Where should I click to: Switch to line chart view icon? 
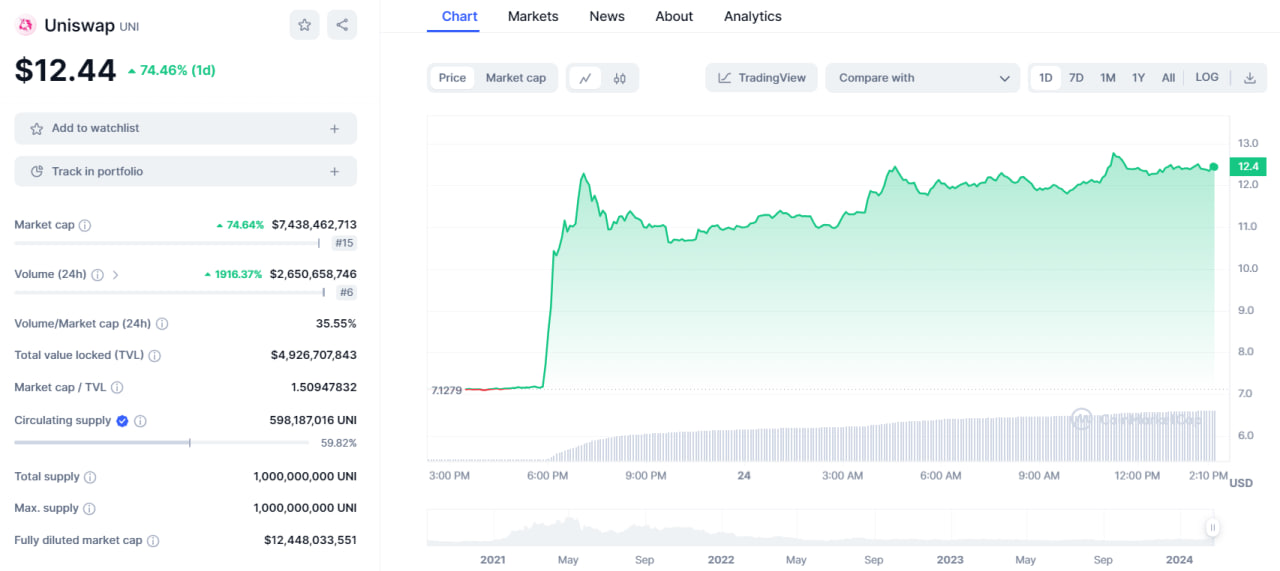(585, 78)
